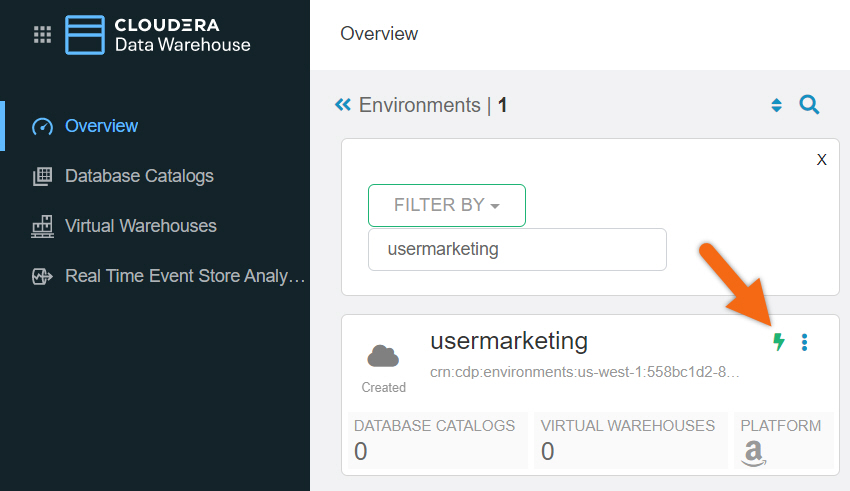This screenshot has width=850, height=491.
Task: Click the usermarketing cloud status icon
Action: point(383,357)
